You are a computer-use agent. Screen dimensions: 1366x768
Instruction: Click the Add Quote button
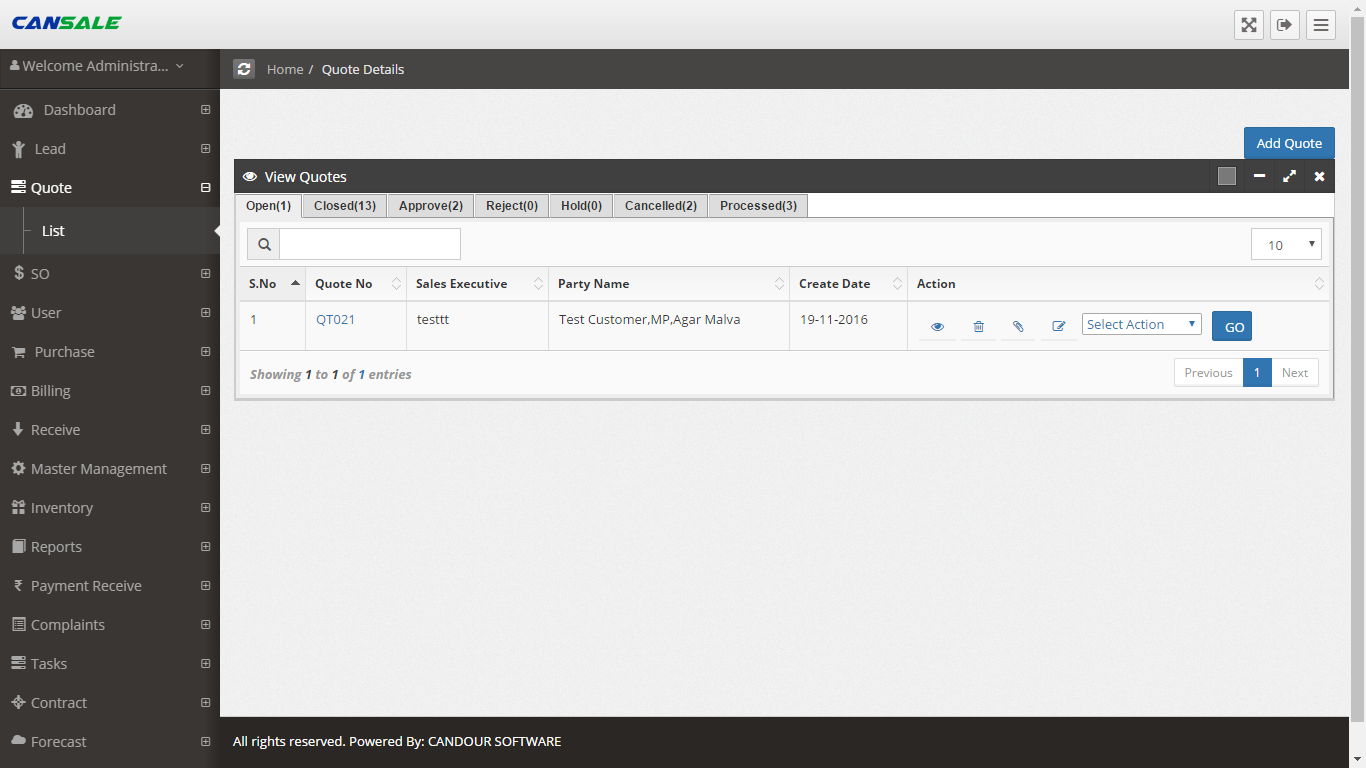click(1289, 143)
